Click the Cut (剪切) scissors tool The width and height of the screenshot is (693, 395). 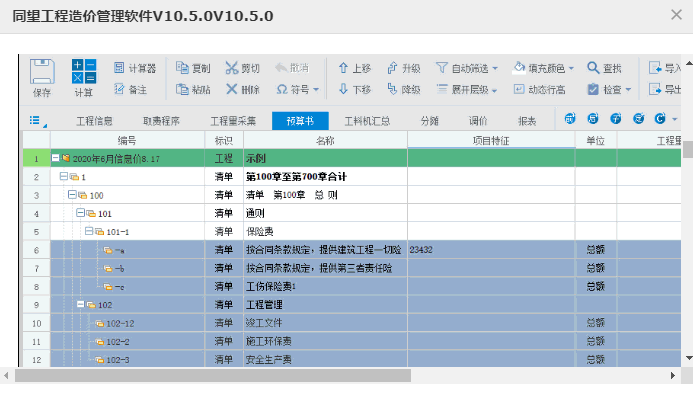tap(242, 68)
